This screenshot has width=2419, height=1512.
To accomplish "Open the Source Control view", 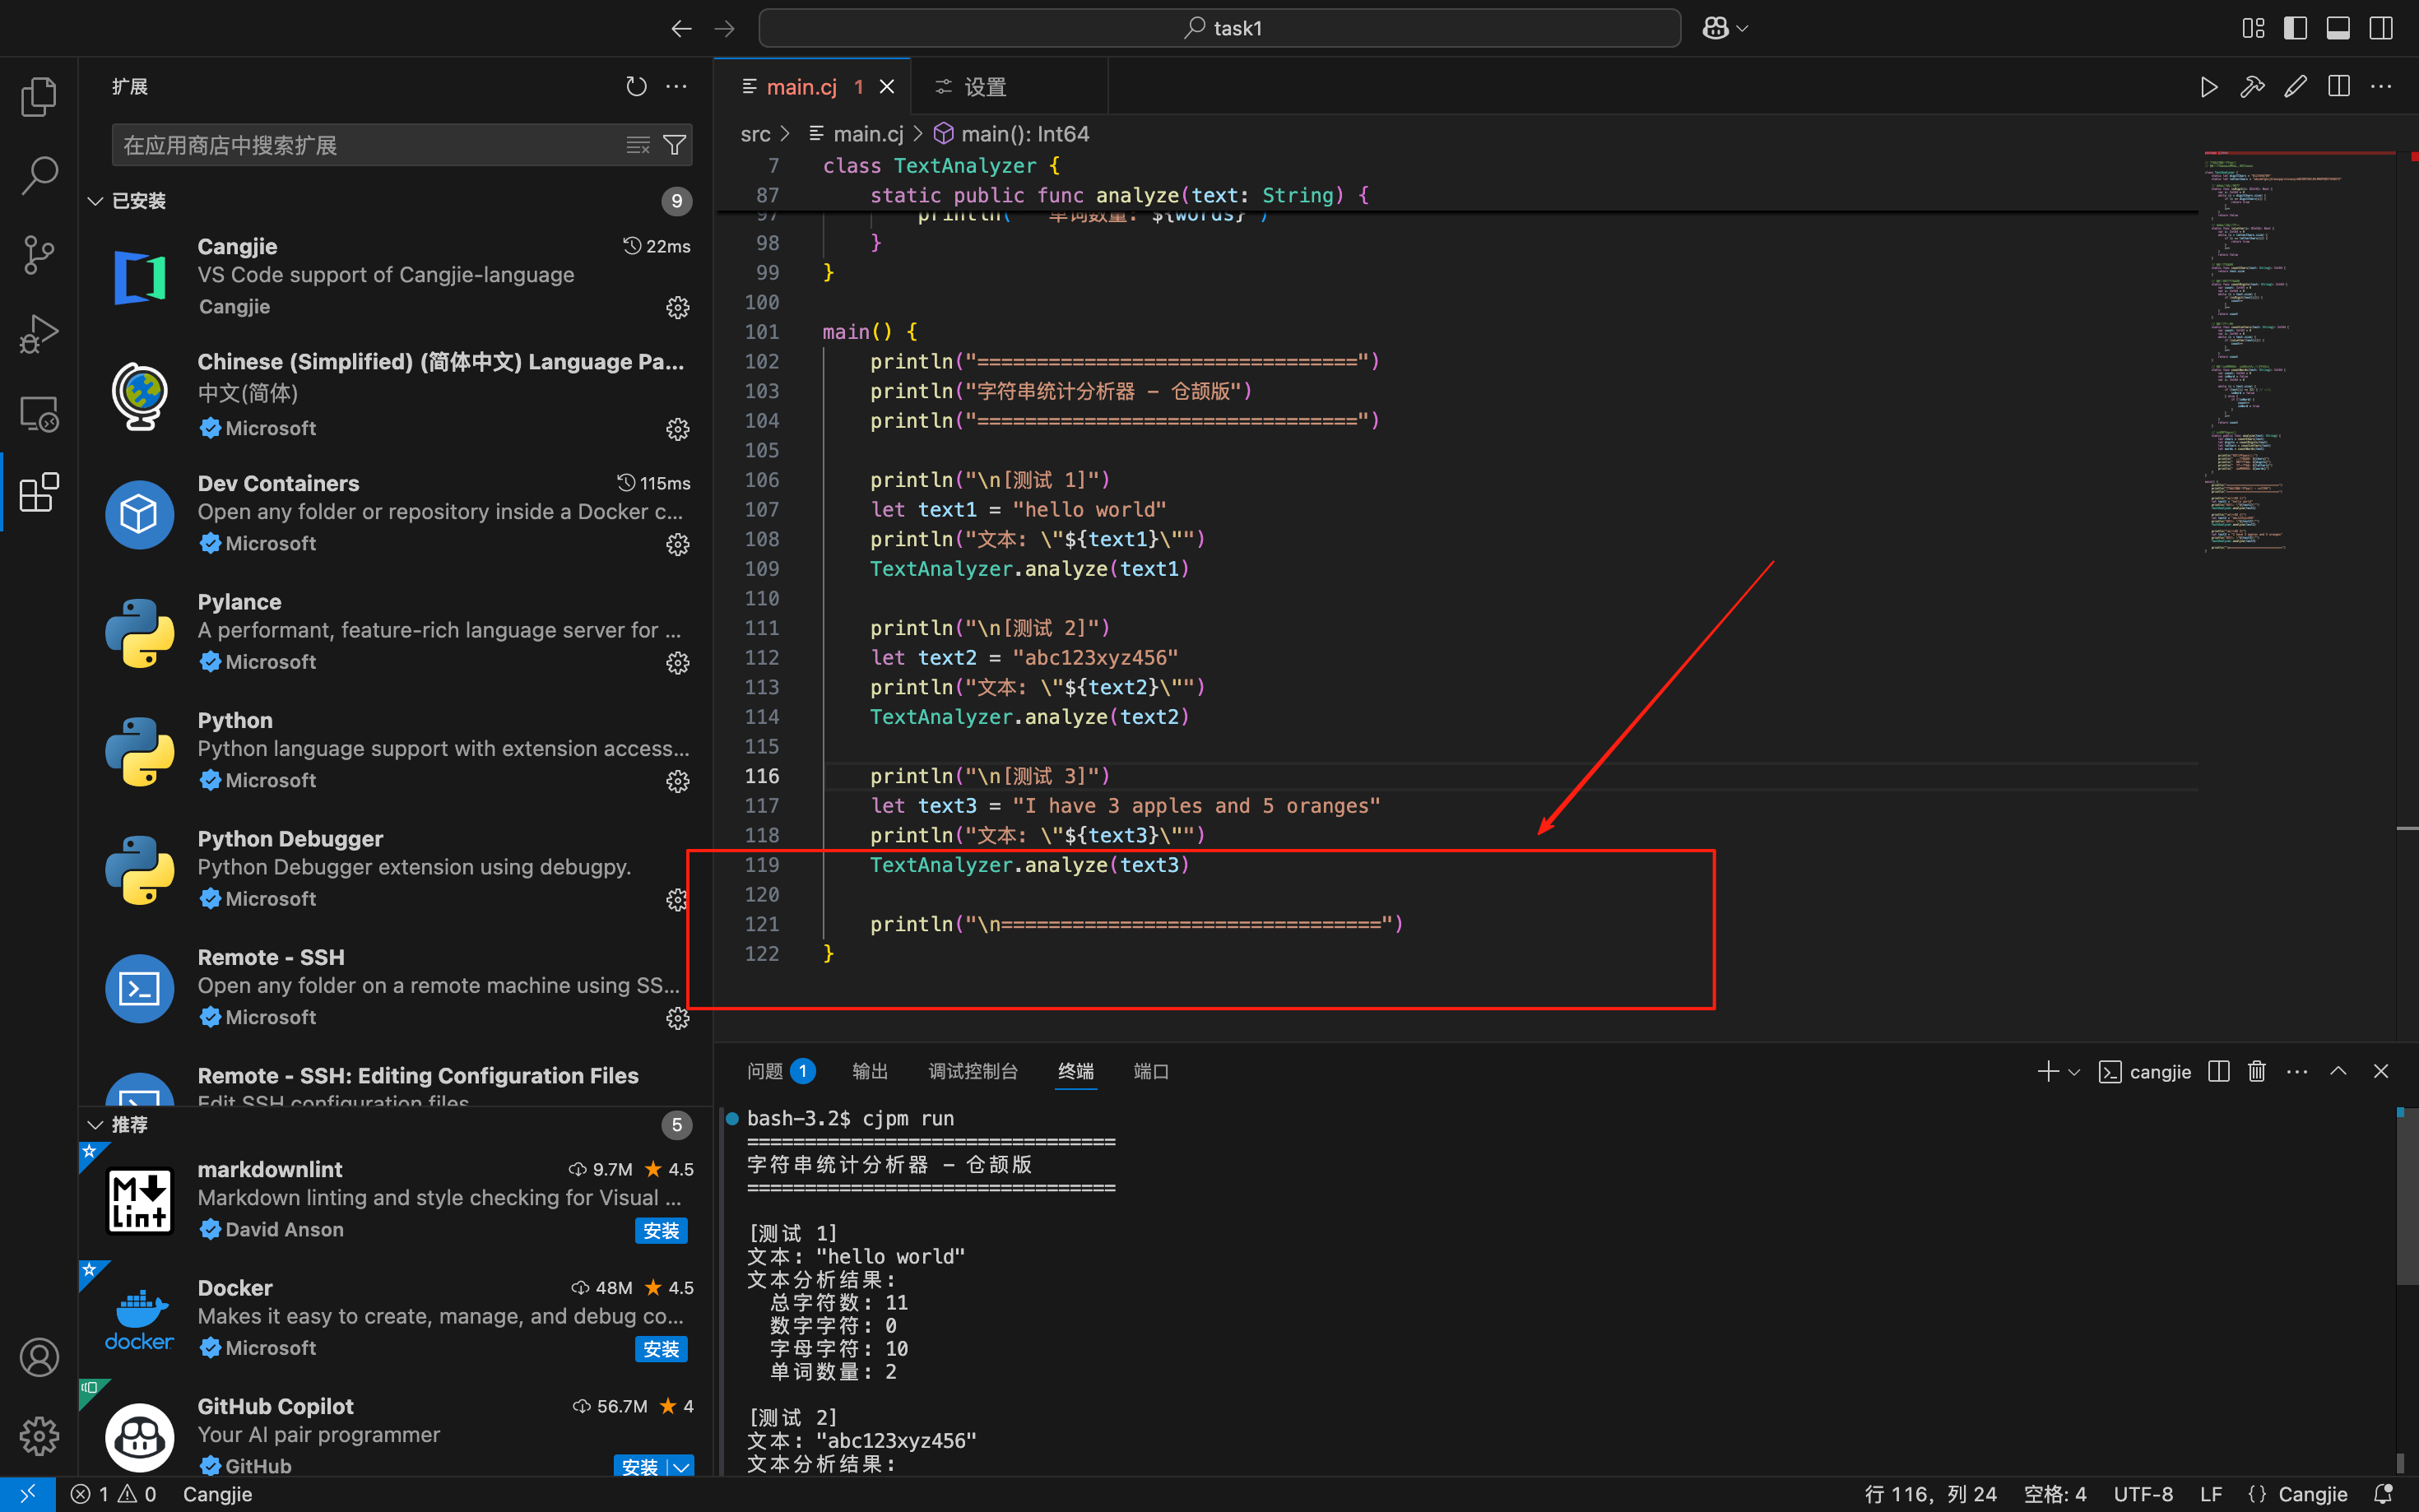I will coord(39,254).
